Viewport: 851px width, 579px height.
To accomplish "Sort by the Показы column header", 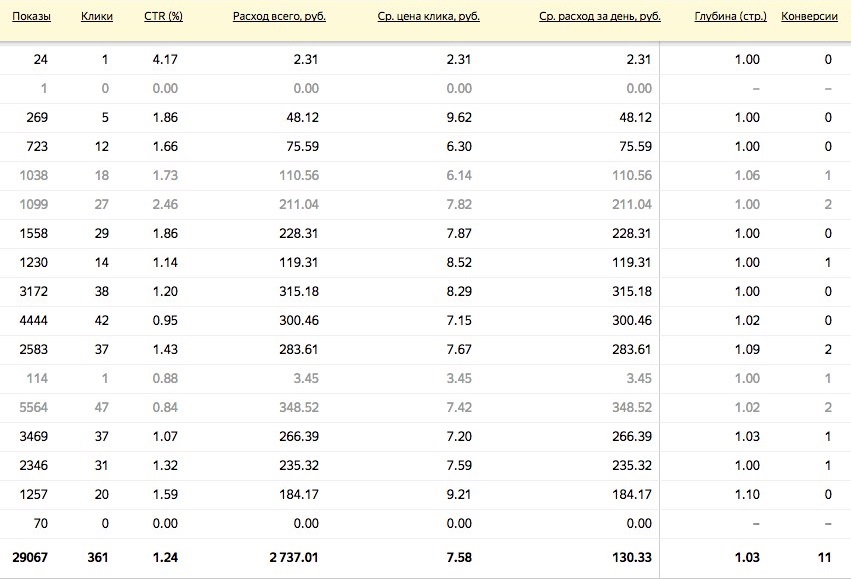I will (x=31, y=17).
